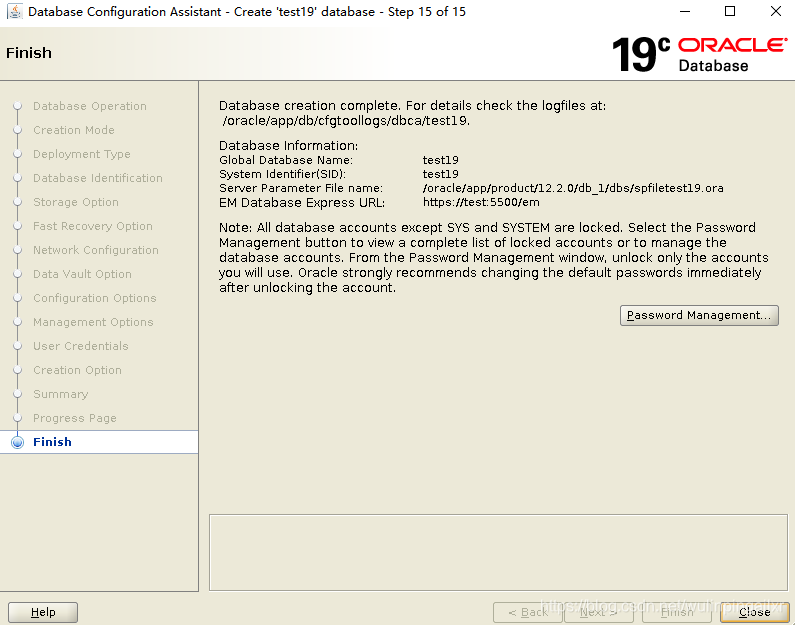Select Data Vault Option step

(x=82, y=274)
